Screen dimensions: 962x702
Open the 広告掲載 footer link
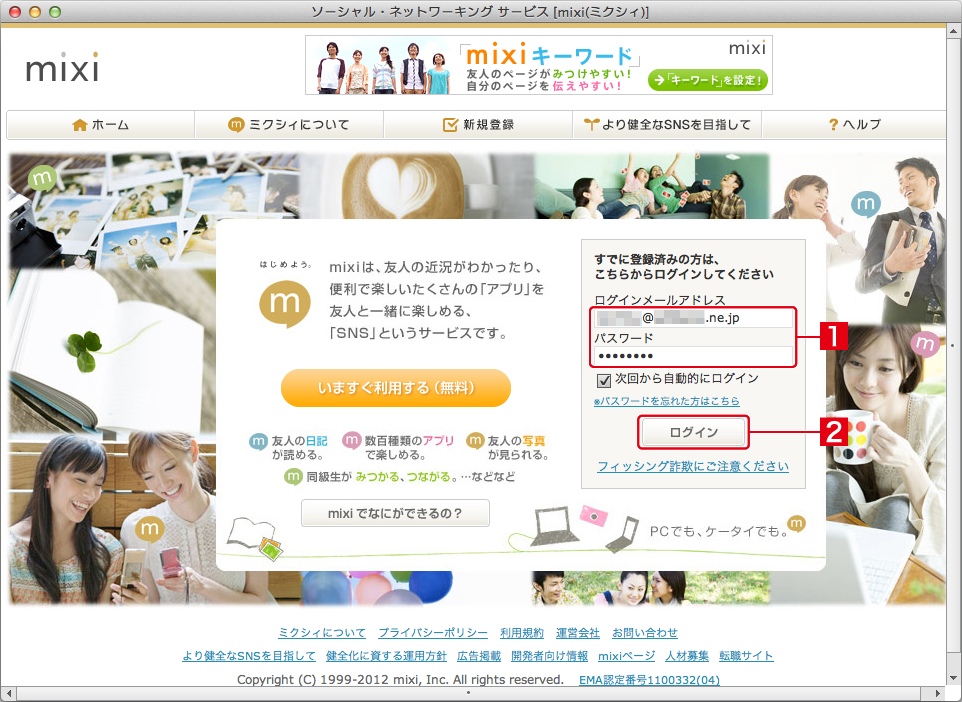[479, 656]
